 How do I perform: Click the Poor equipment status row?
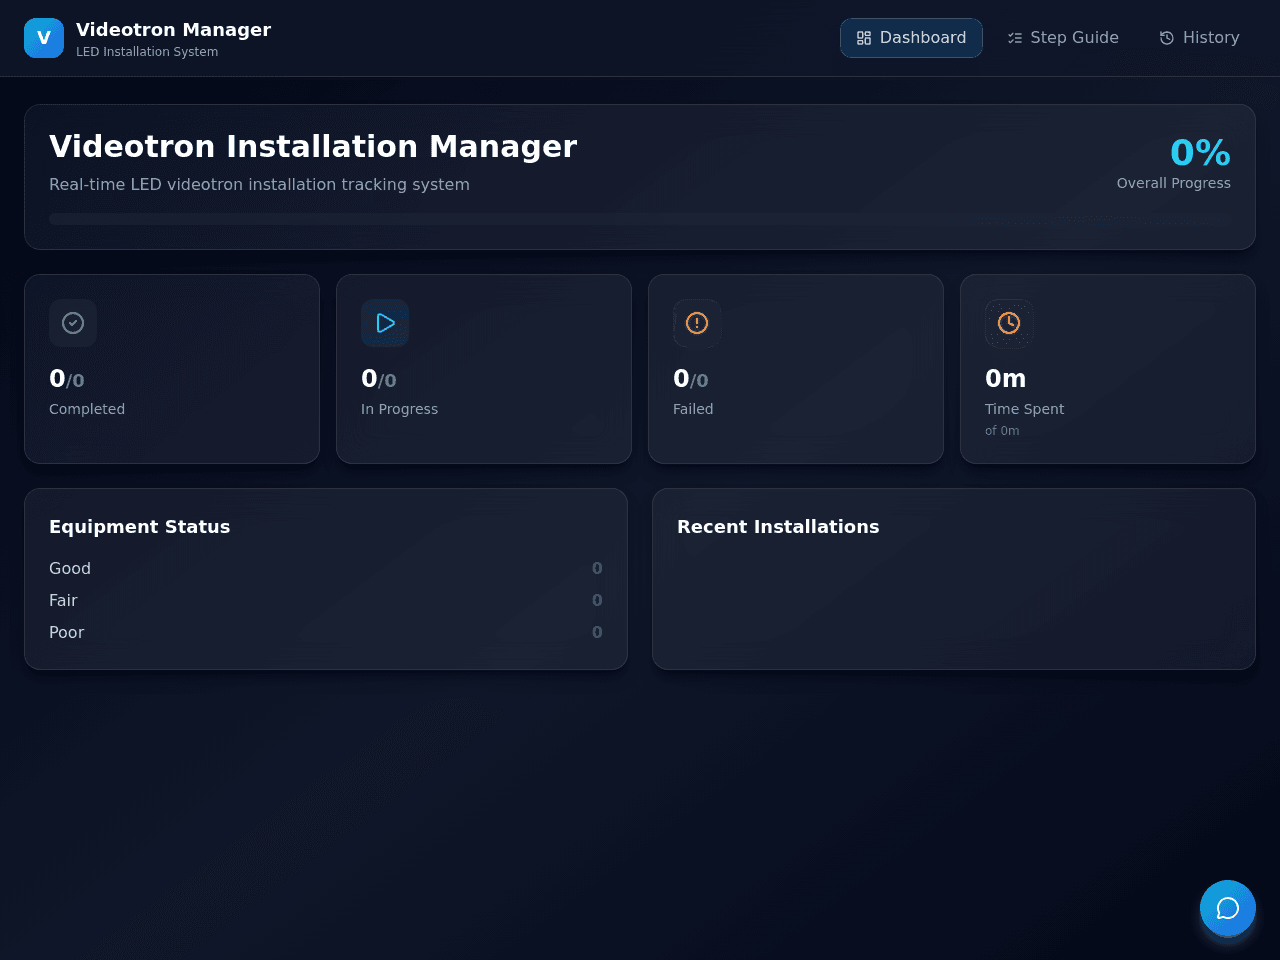(x=326, y=632)
